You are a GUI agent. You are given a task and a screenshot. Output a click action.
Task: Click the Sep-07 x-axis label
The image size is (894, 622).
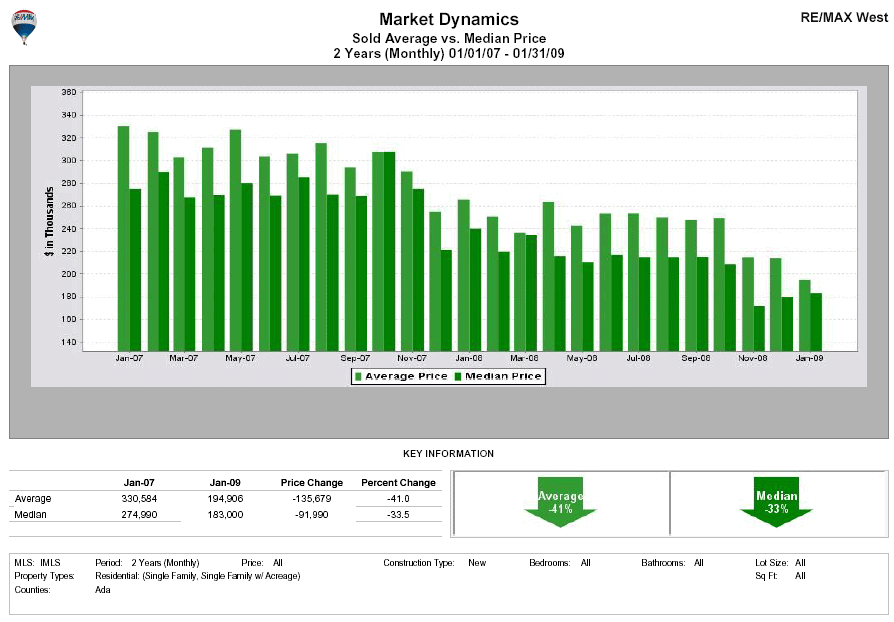(355, 358)
